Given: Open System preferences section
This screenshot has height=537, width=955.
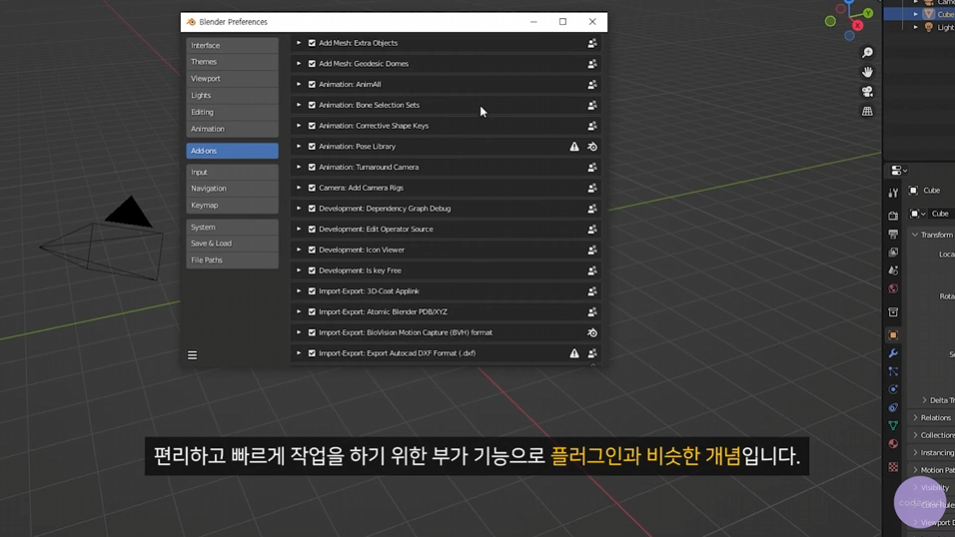Looking at the screenshot, I should pos(232,227).
